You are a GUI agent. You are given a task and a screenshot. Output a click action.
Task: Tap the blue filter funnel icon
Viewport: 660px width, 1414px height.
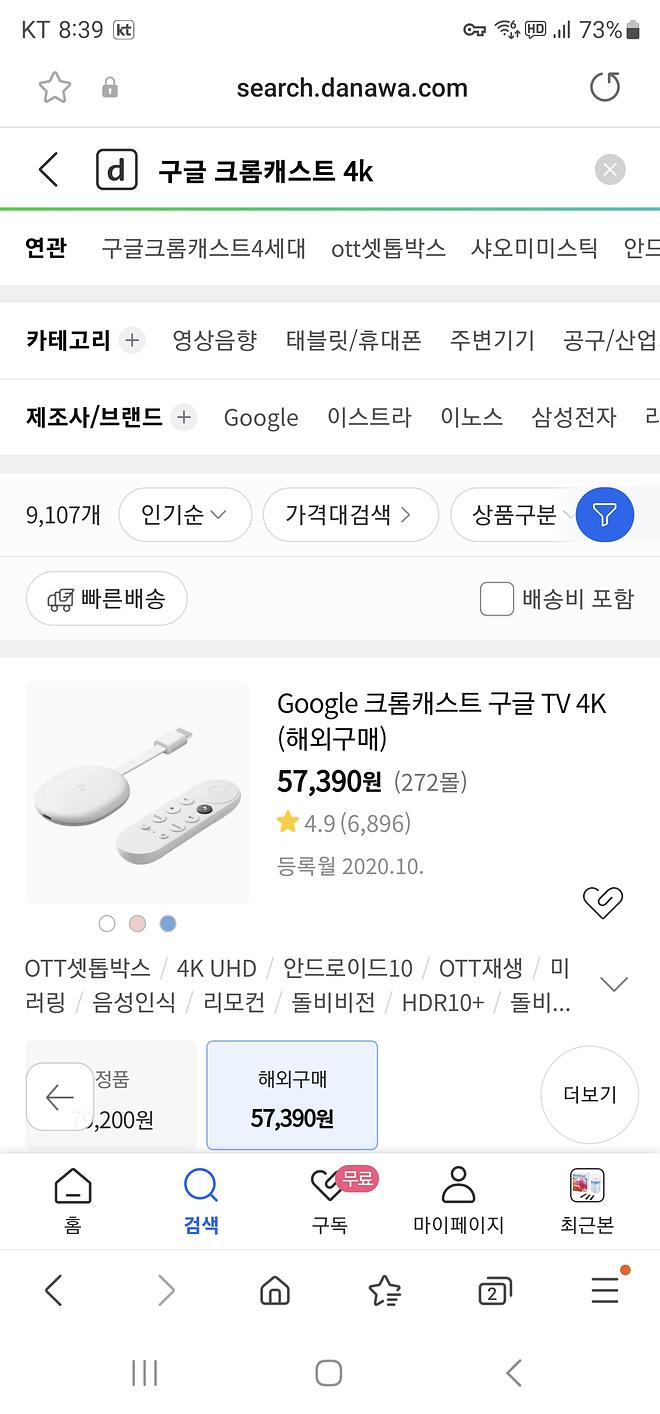tap(604, 515)
